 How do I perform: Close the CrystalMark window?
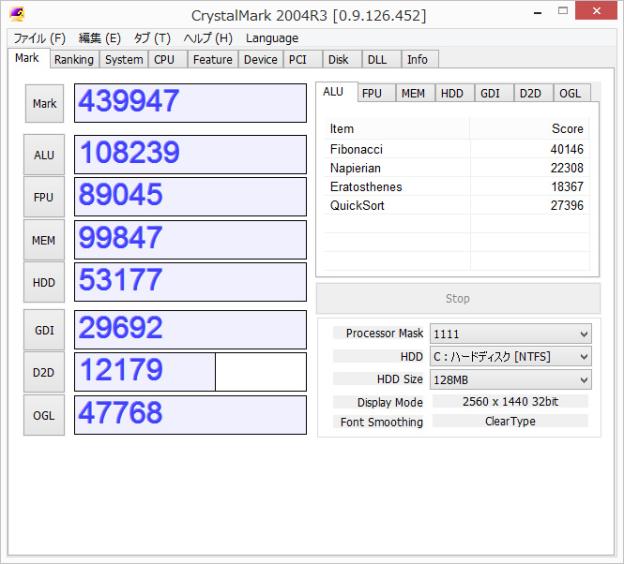click(596, 11)
